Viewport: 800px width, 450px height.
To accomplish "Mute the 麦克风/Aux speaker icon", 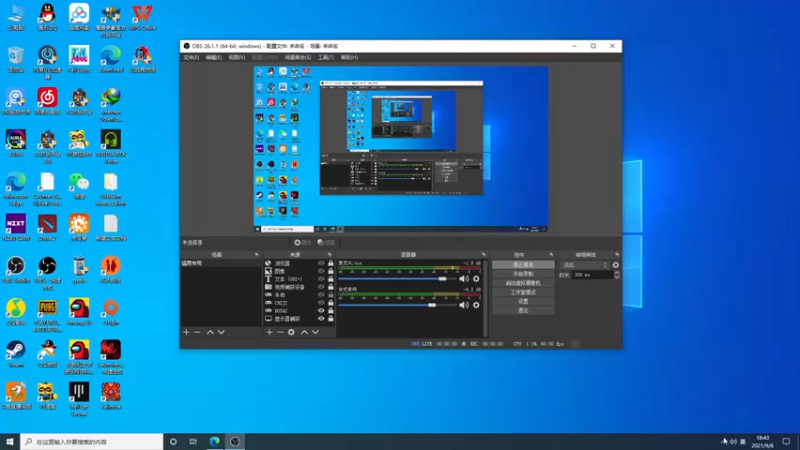I will tap(464, 279).
